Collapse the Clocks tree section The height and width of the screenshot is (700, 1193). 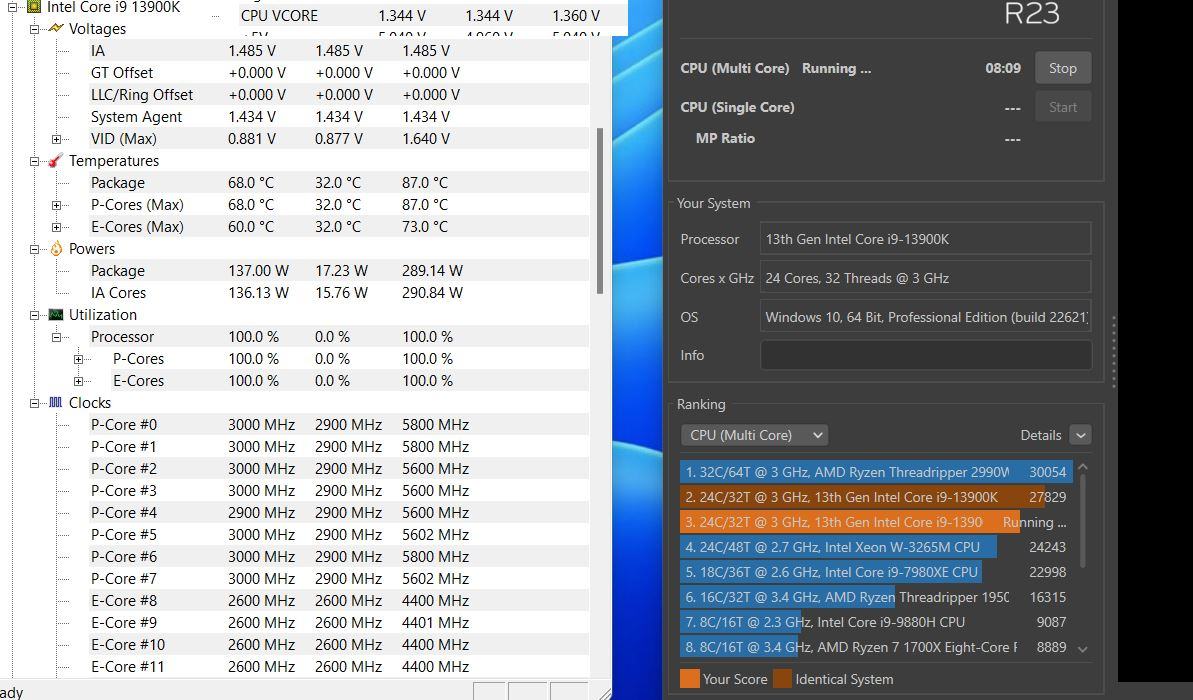(34, 403)
